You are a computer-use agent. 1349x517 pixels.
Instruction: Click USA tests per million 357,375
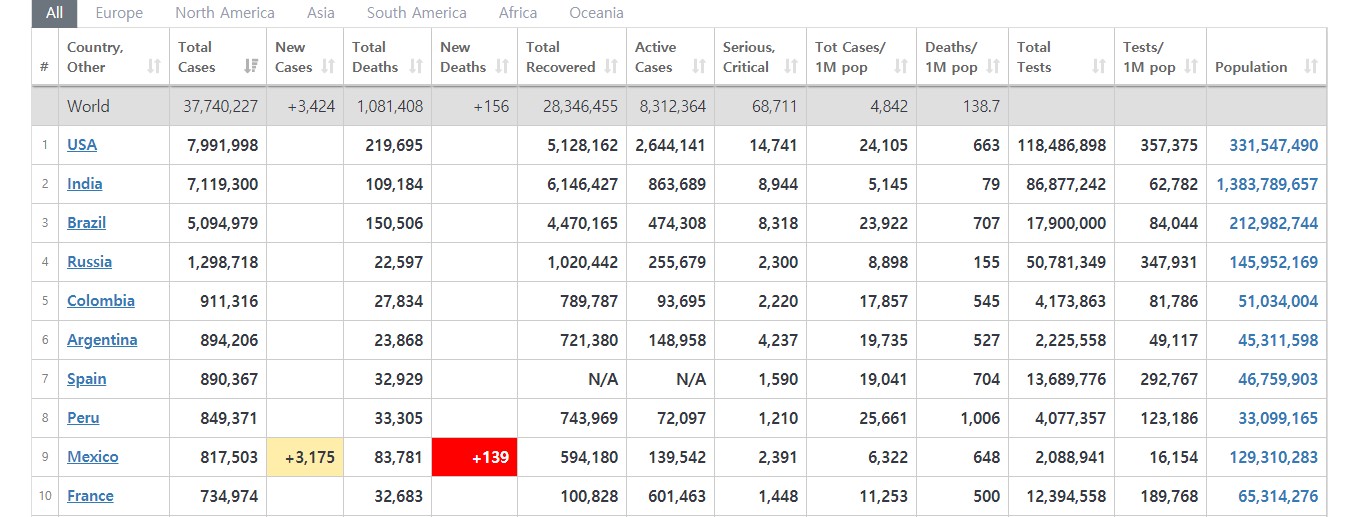(x=1169, y=145)
